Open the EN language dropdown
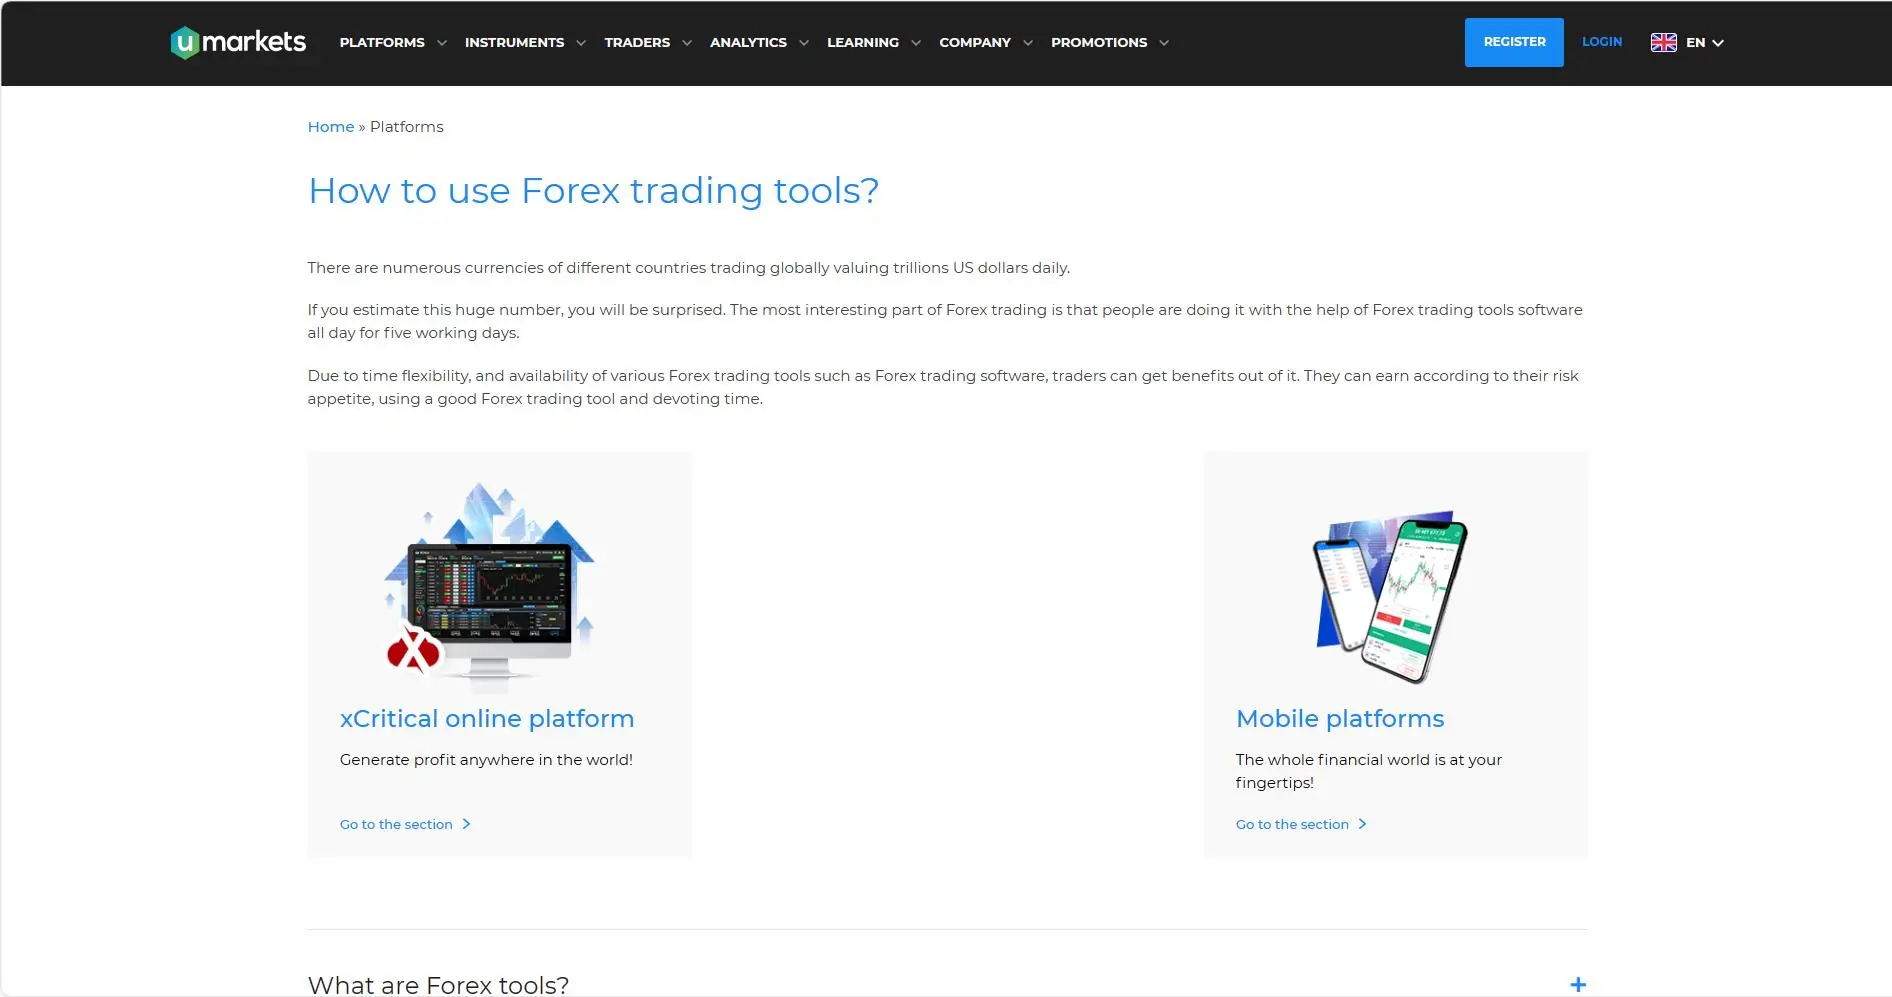1892x997 pixels. pos(1705,42)
